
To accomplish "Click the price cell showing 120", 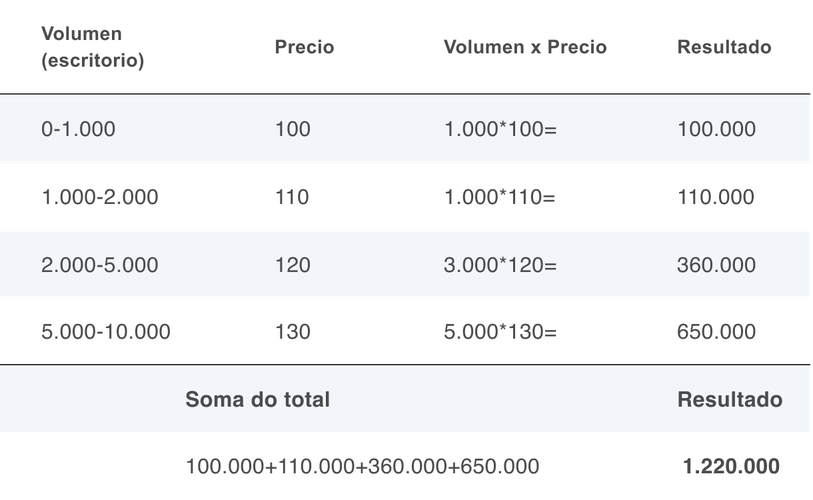I will pyautogui.click(x=292, y=265).
